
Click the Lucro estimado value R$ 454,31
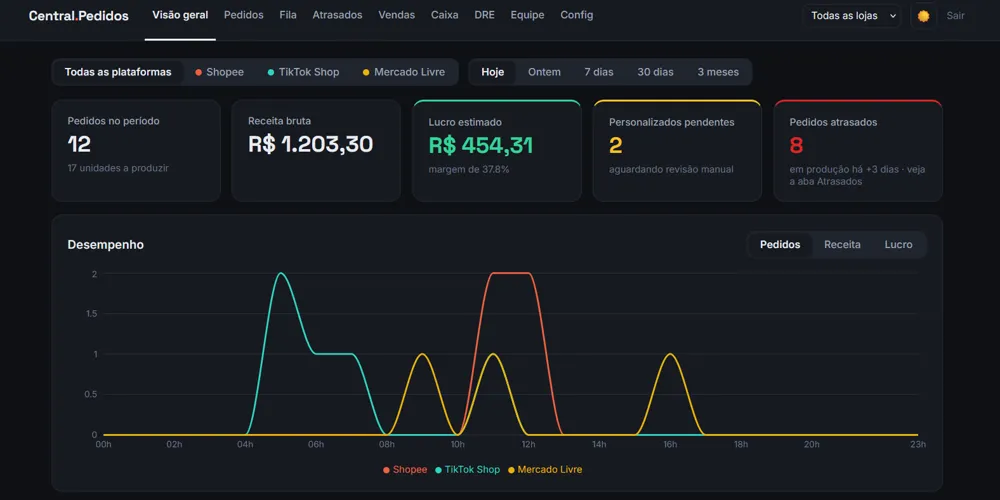point(481,146)
